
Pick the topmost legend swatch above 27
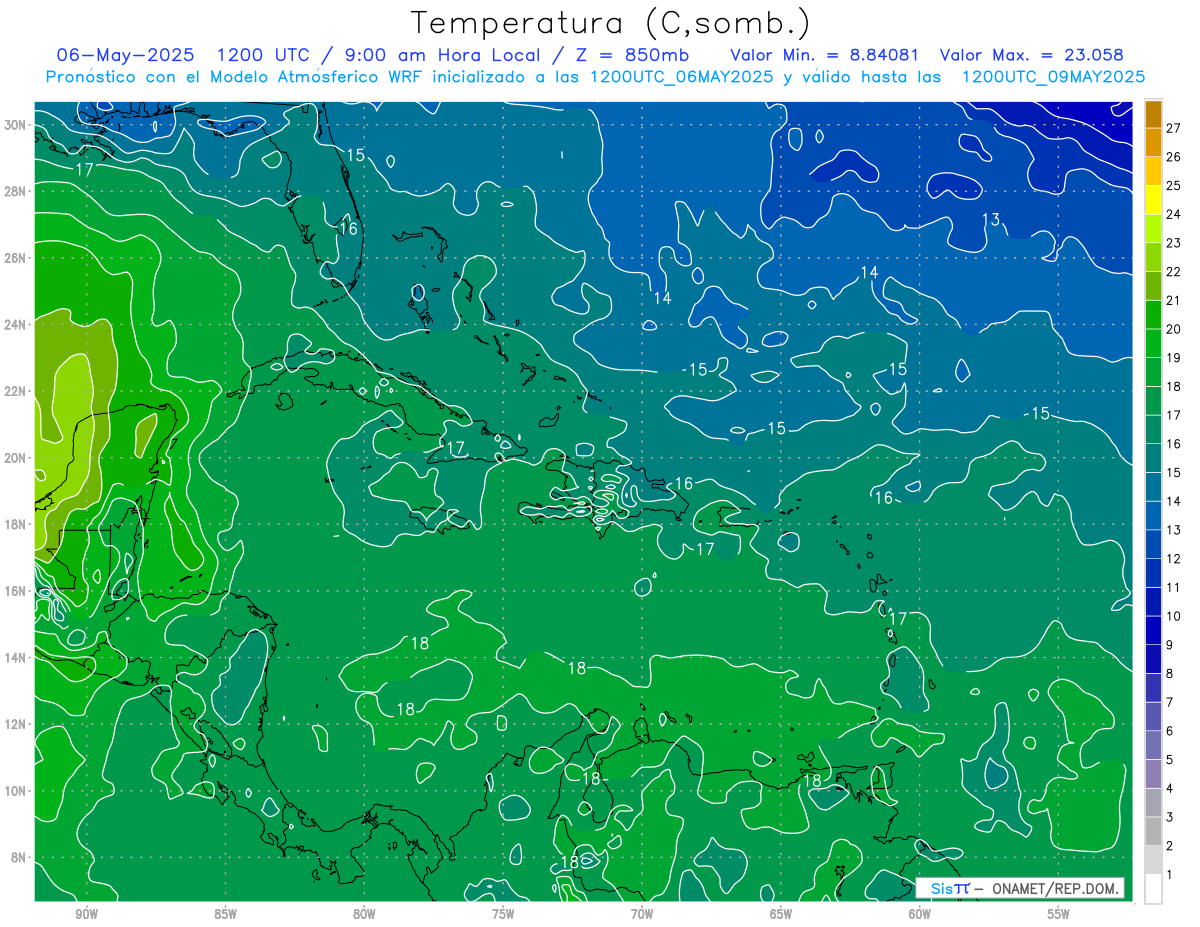pyautogui.click(x=1153, y=114)
